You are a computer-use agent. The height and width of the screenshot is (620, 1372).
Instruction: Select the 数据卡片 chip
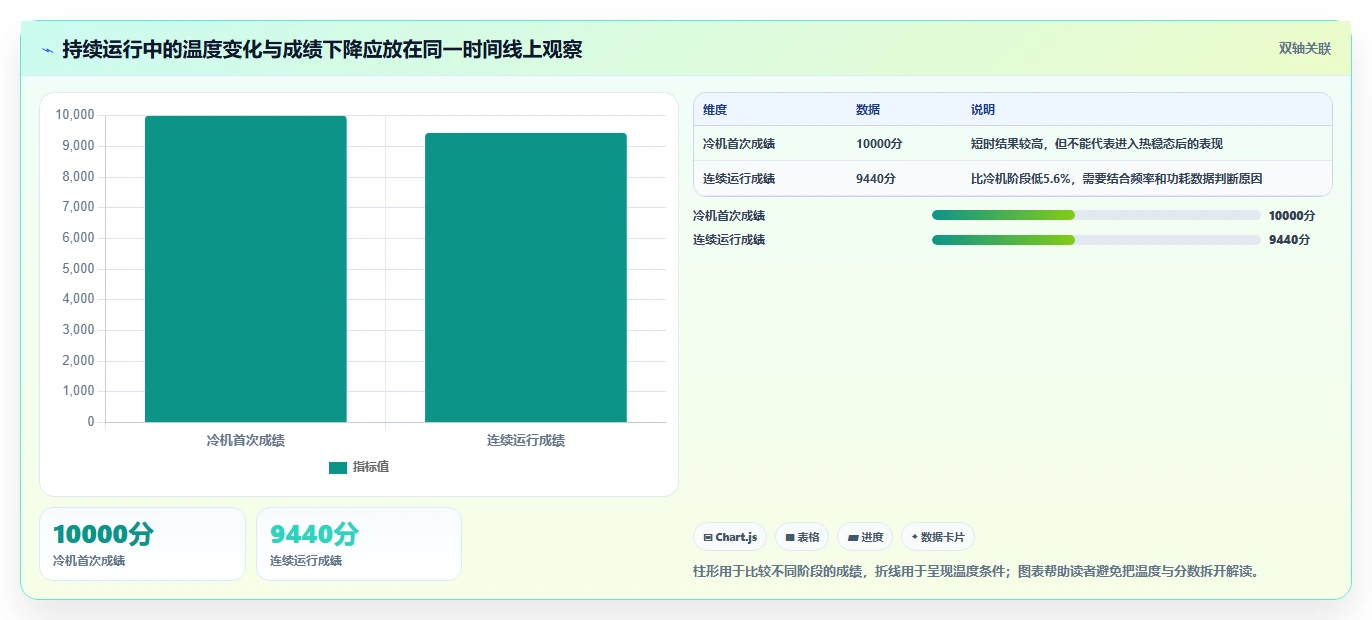(x=938, y=537)
